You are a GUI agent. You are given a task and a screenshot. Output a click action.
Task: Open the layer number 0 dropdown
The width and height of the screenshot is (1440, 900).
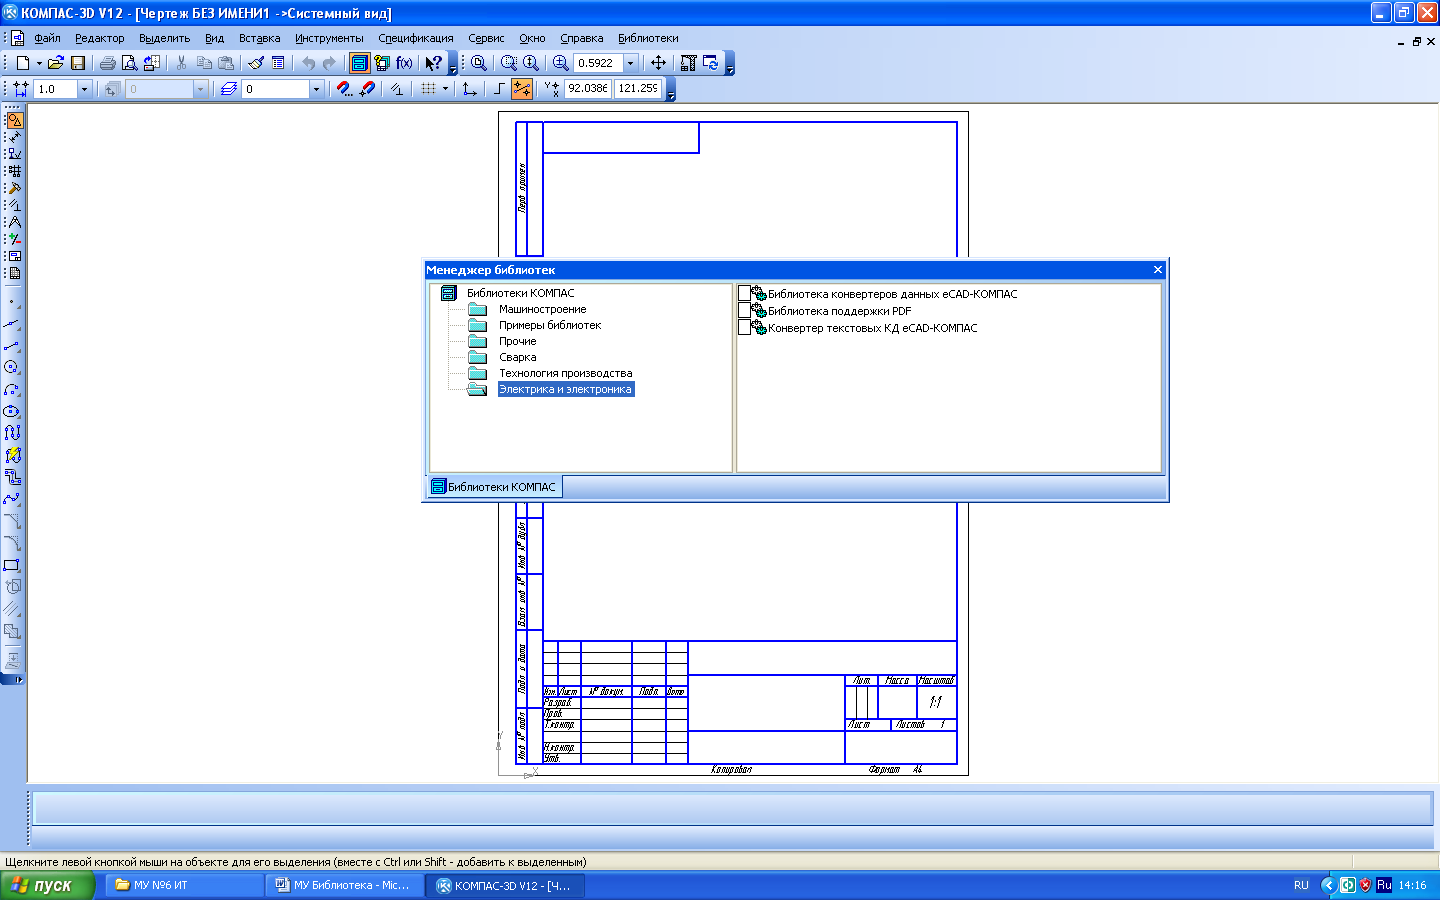(x=317, y=89)
